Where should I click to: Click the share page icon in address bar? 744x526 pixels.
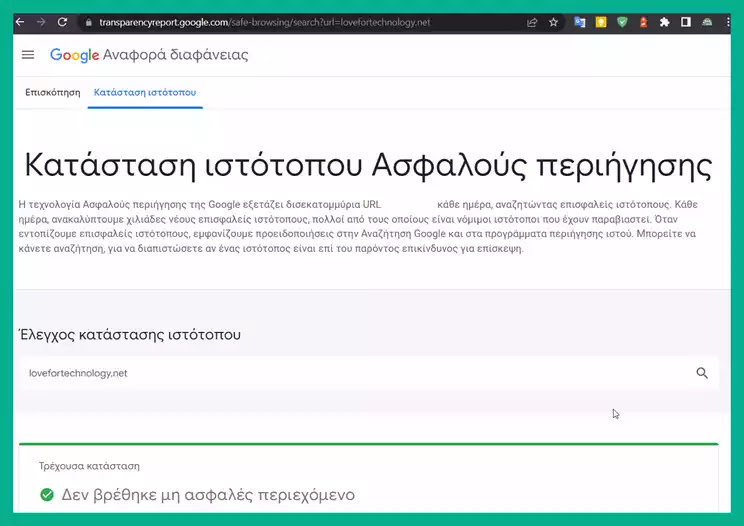point(532,22)
